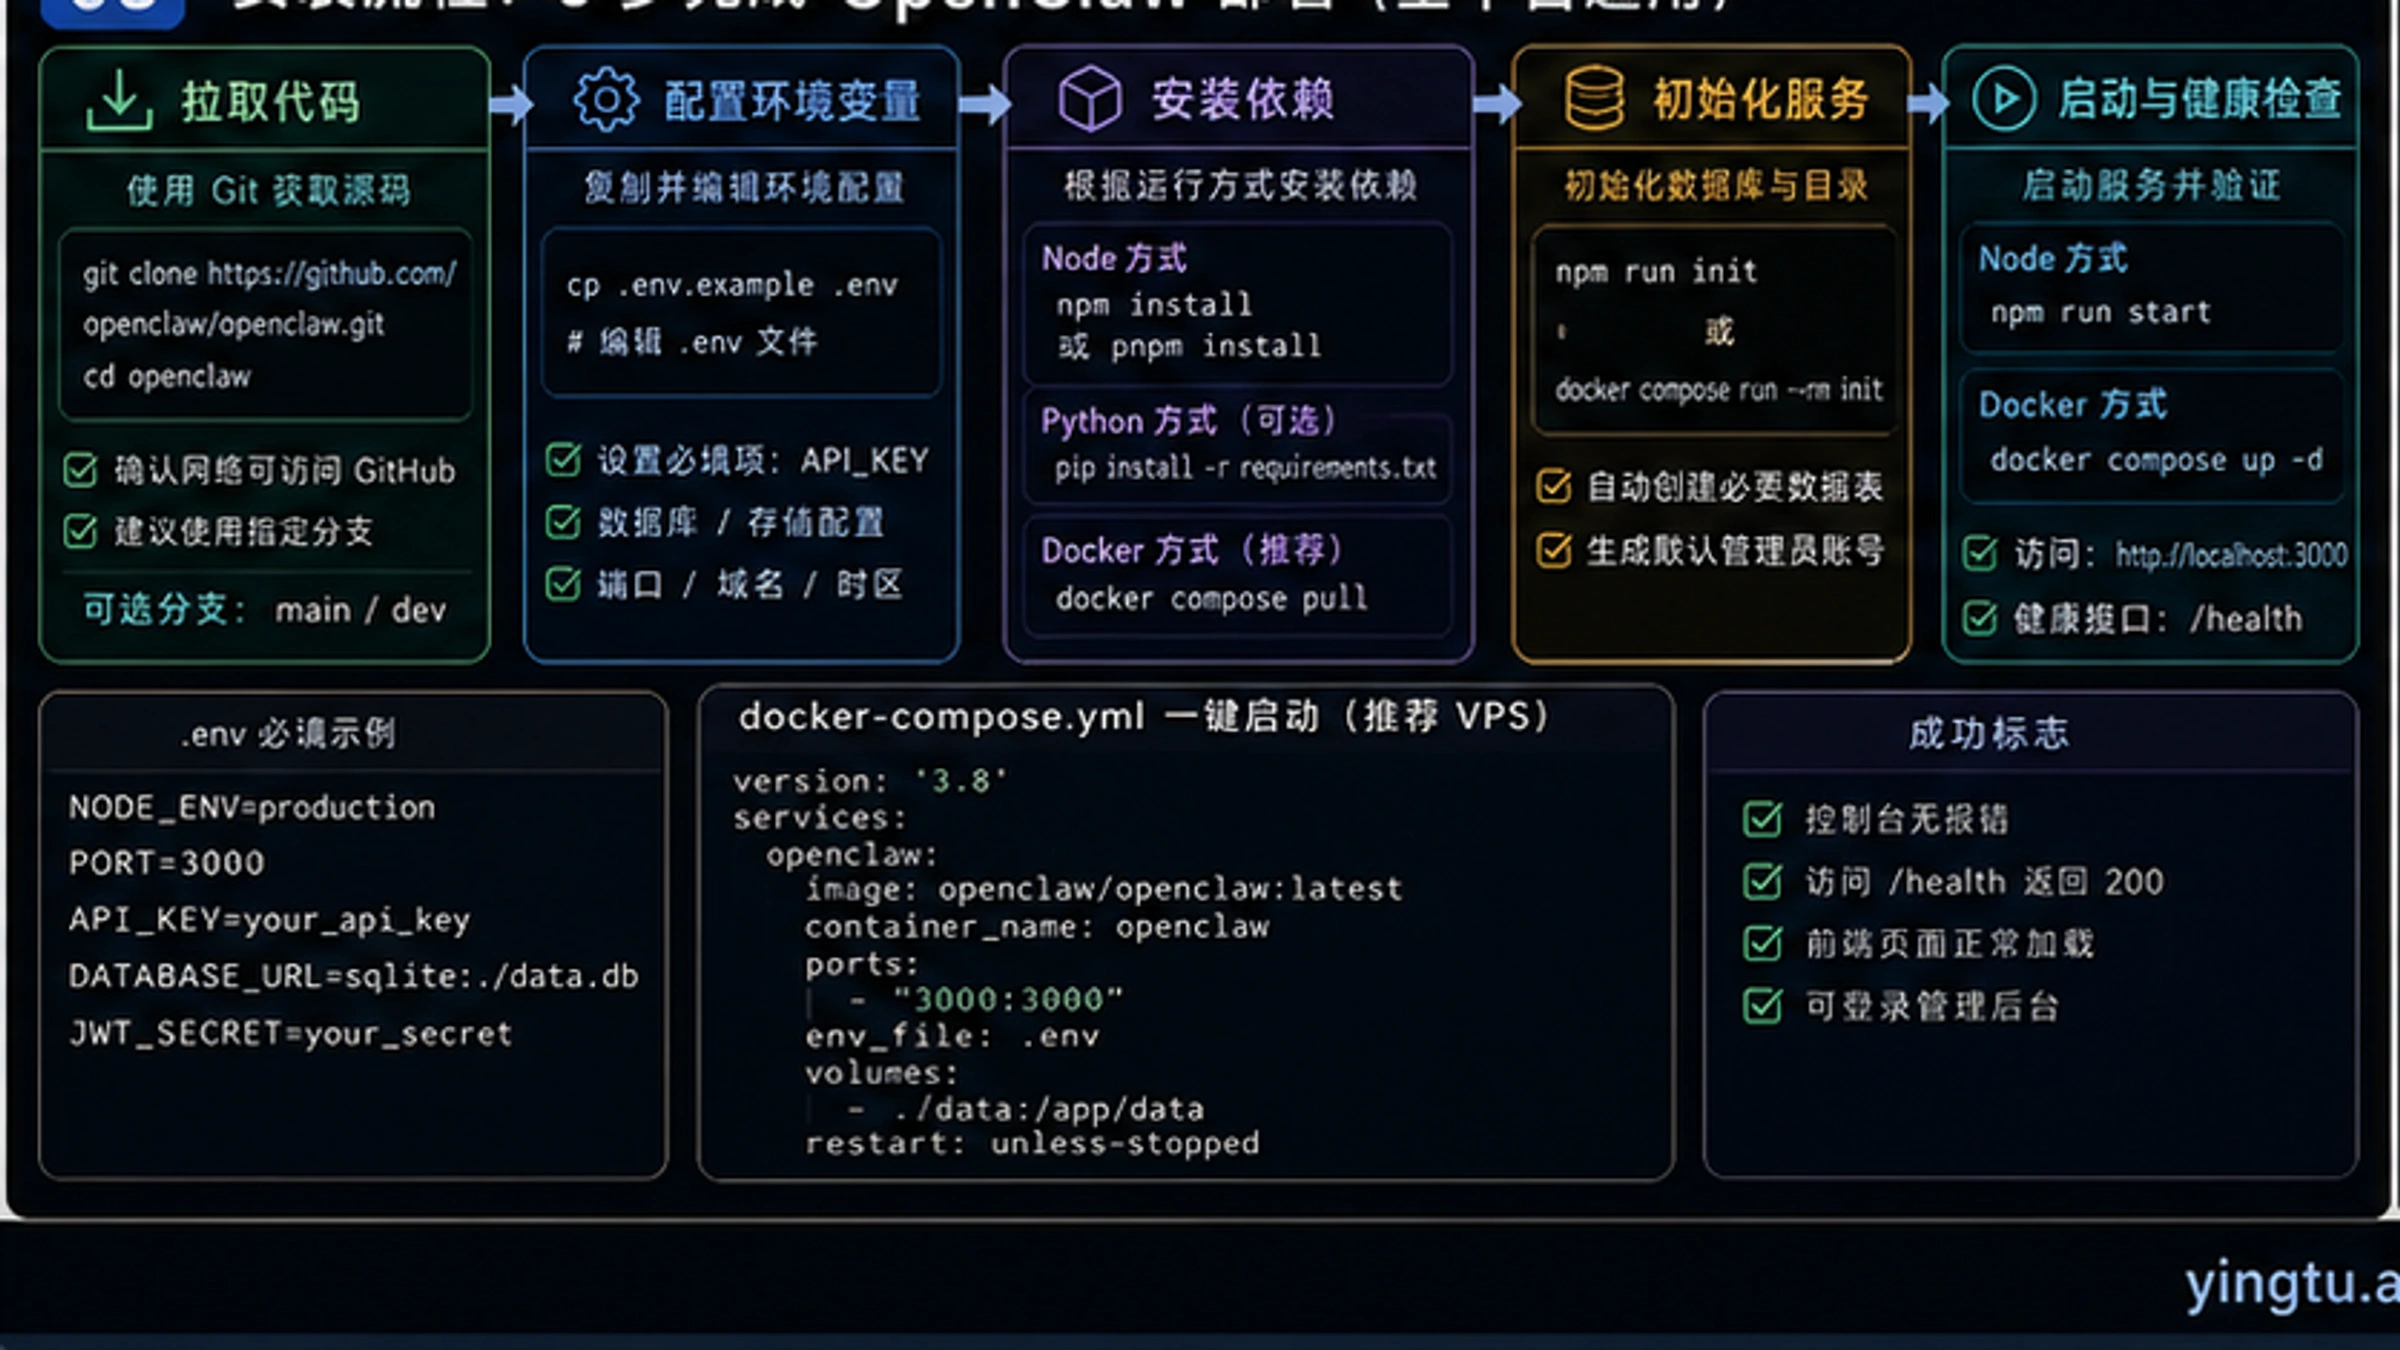Click the 'npm run start' command
2400x1350 pixels.
[x=2100, y=312]
